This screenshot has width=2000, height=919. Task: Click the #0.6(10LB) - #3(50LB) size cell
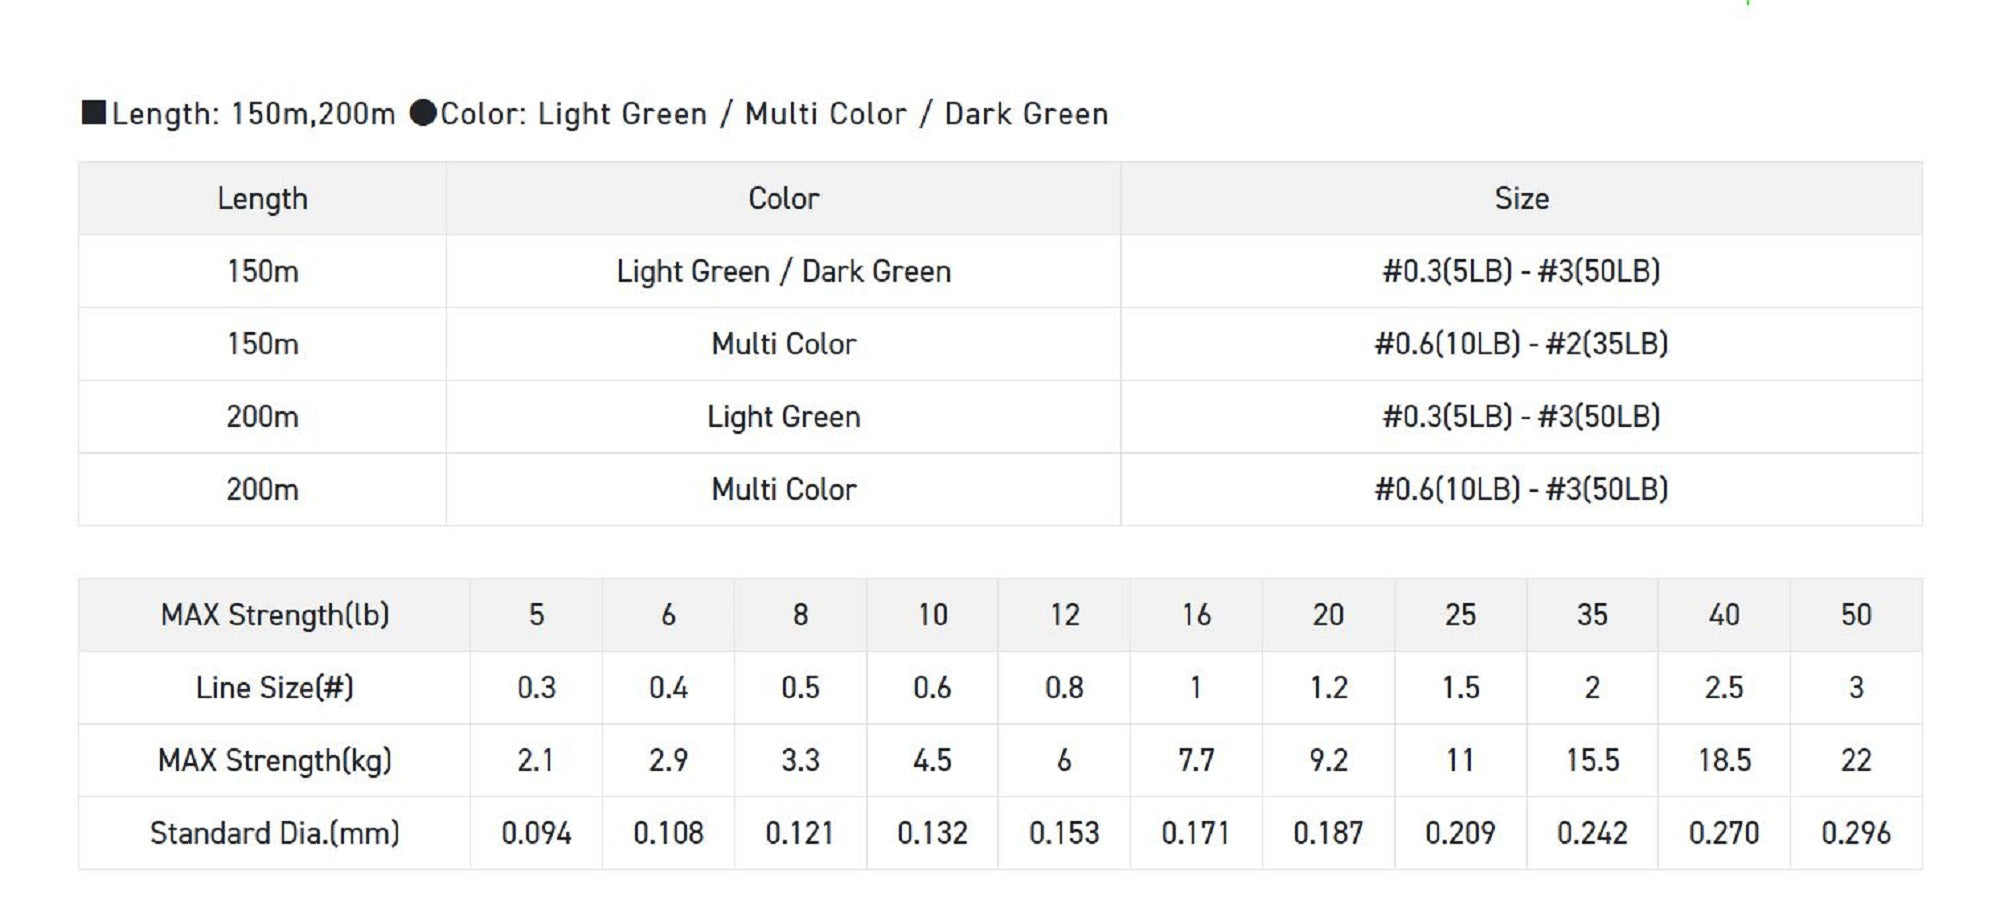click(1521, 489)
